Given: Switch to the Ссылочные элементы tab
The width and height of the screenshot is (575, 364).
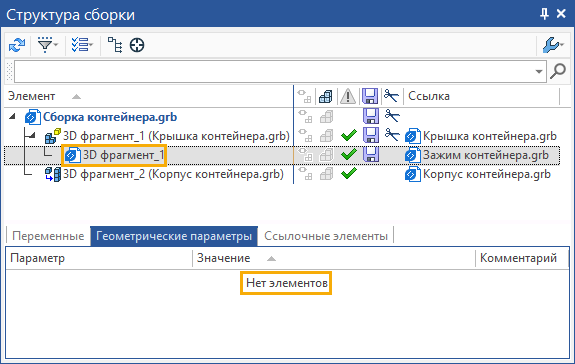Looking at the screenshot, I should (326, 236).
